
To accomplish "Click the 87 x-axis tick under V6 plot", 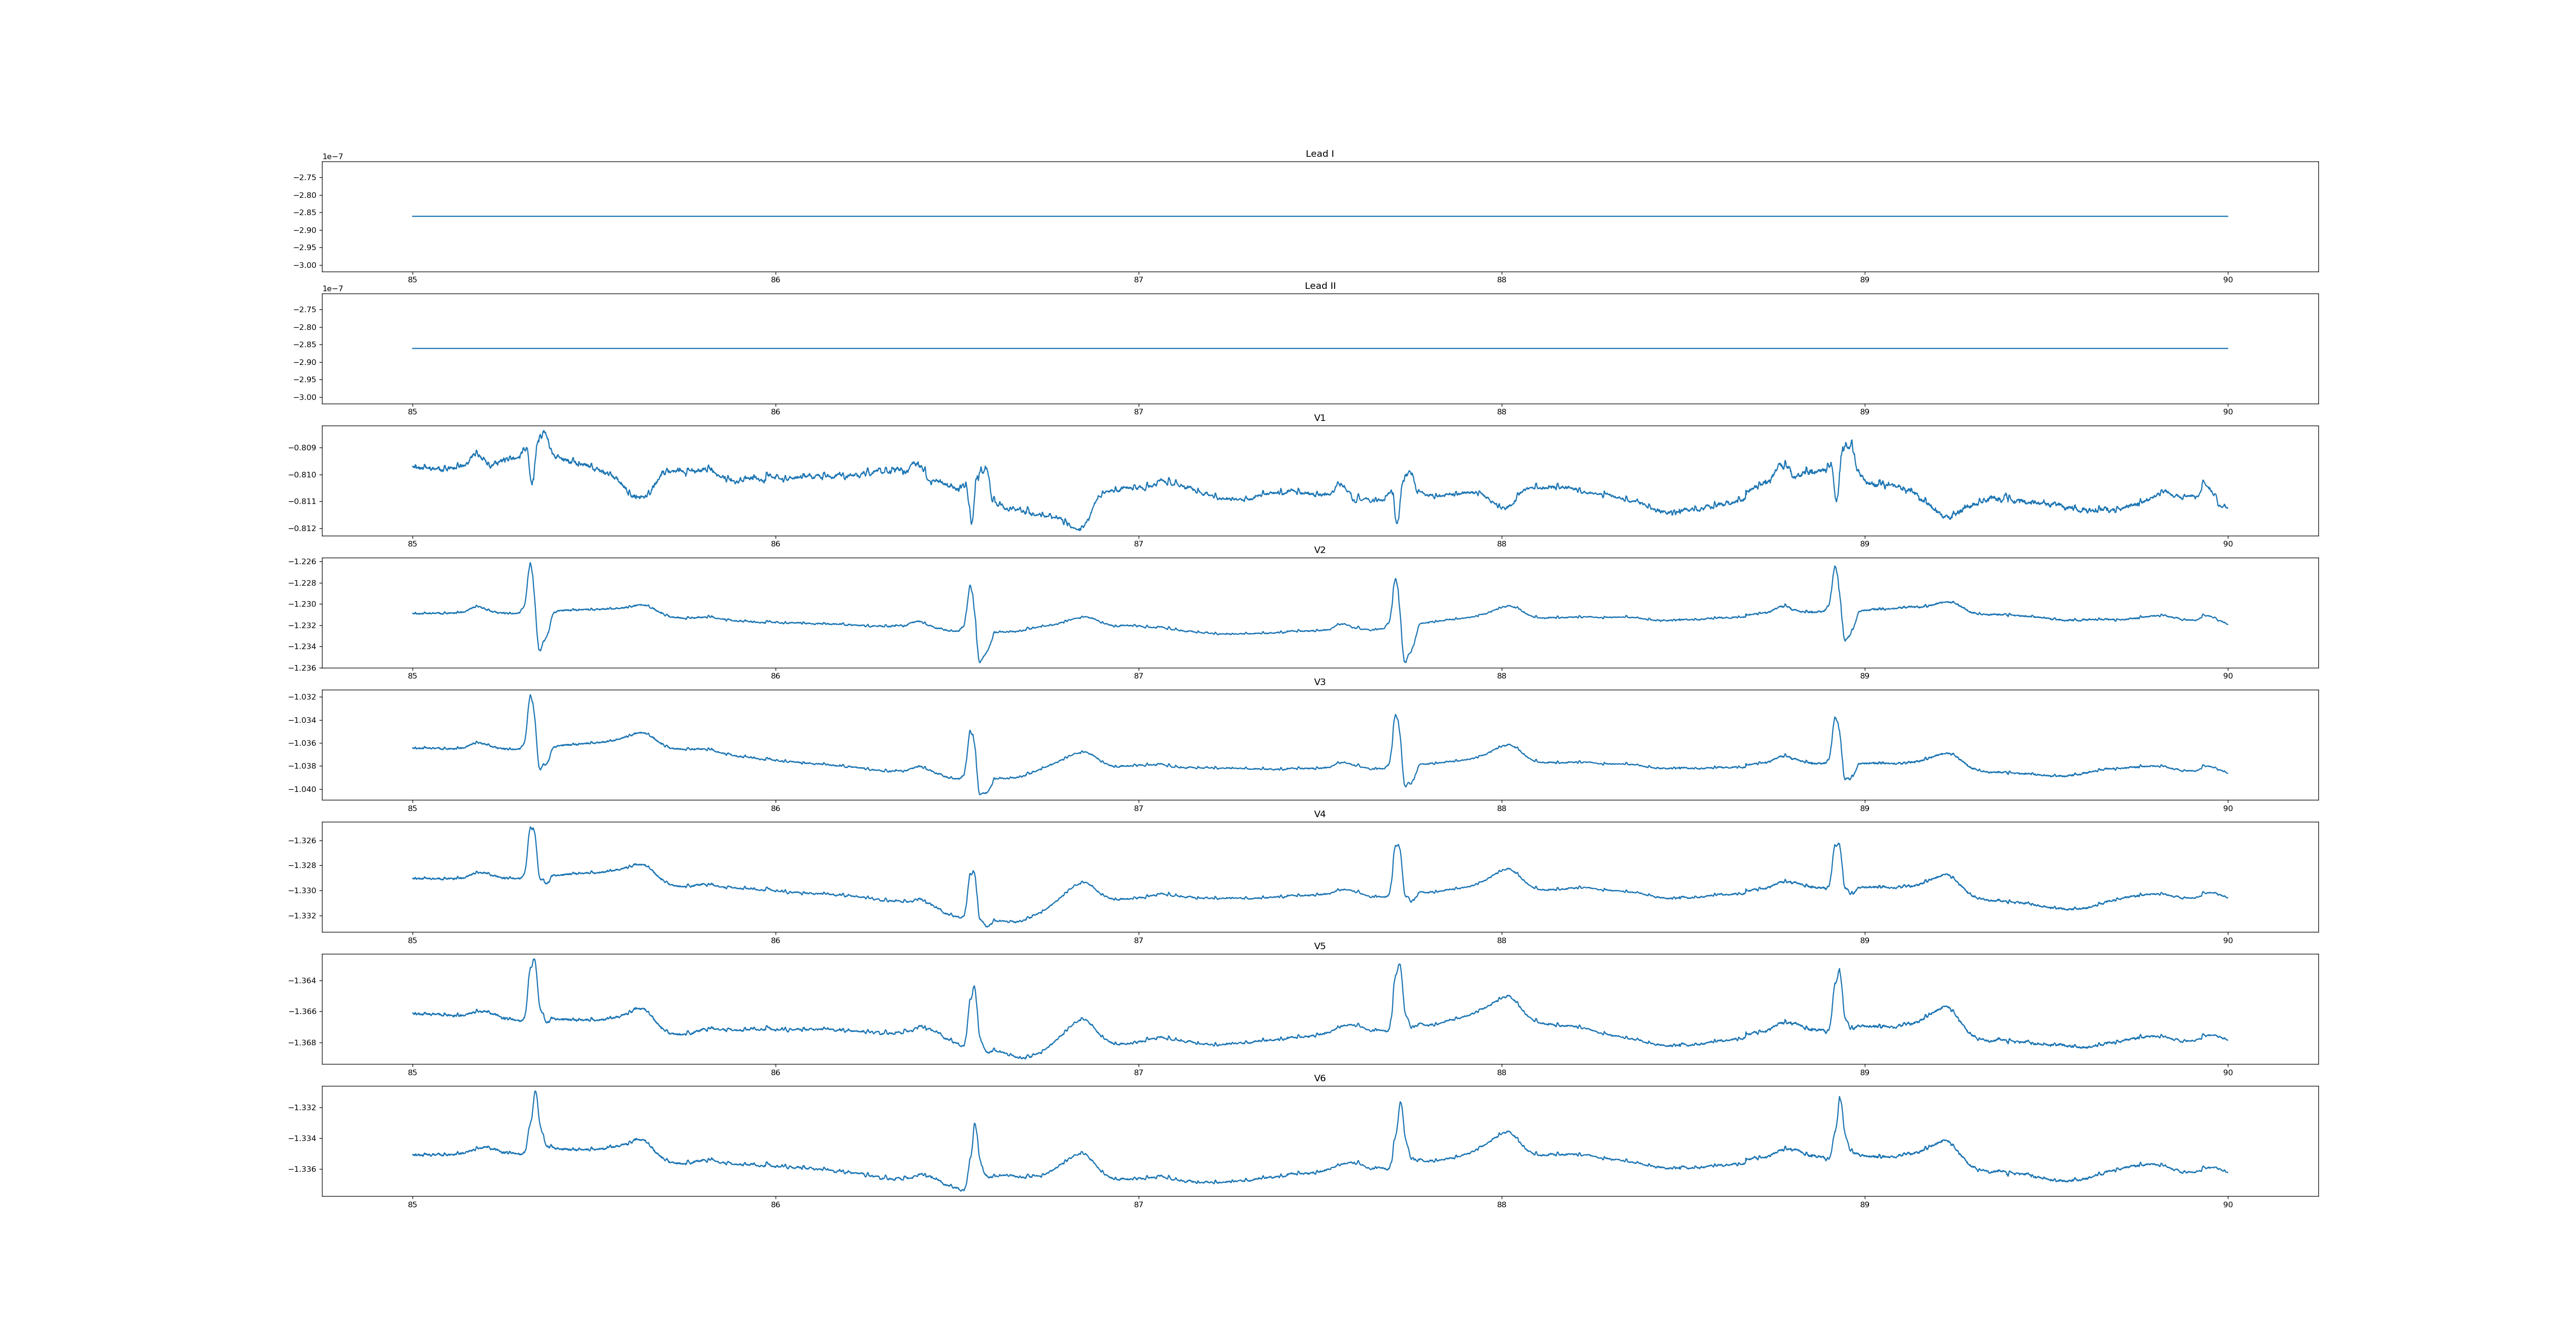I will 1138,1205.
